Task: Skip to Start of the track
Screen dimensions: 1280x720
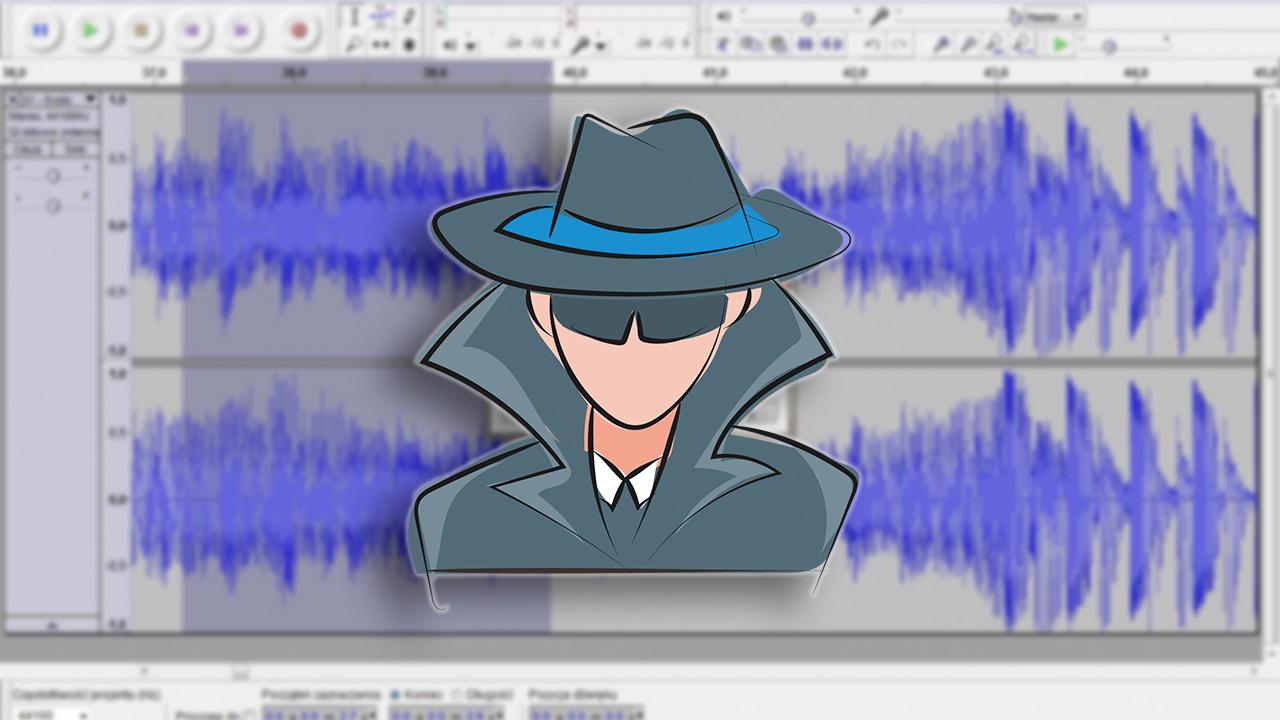Action: coord(192,30)
